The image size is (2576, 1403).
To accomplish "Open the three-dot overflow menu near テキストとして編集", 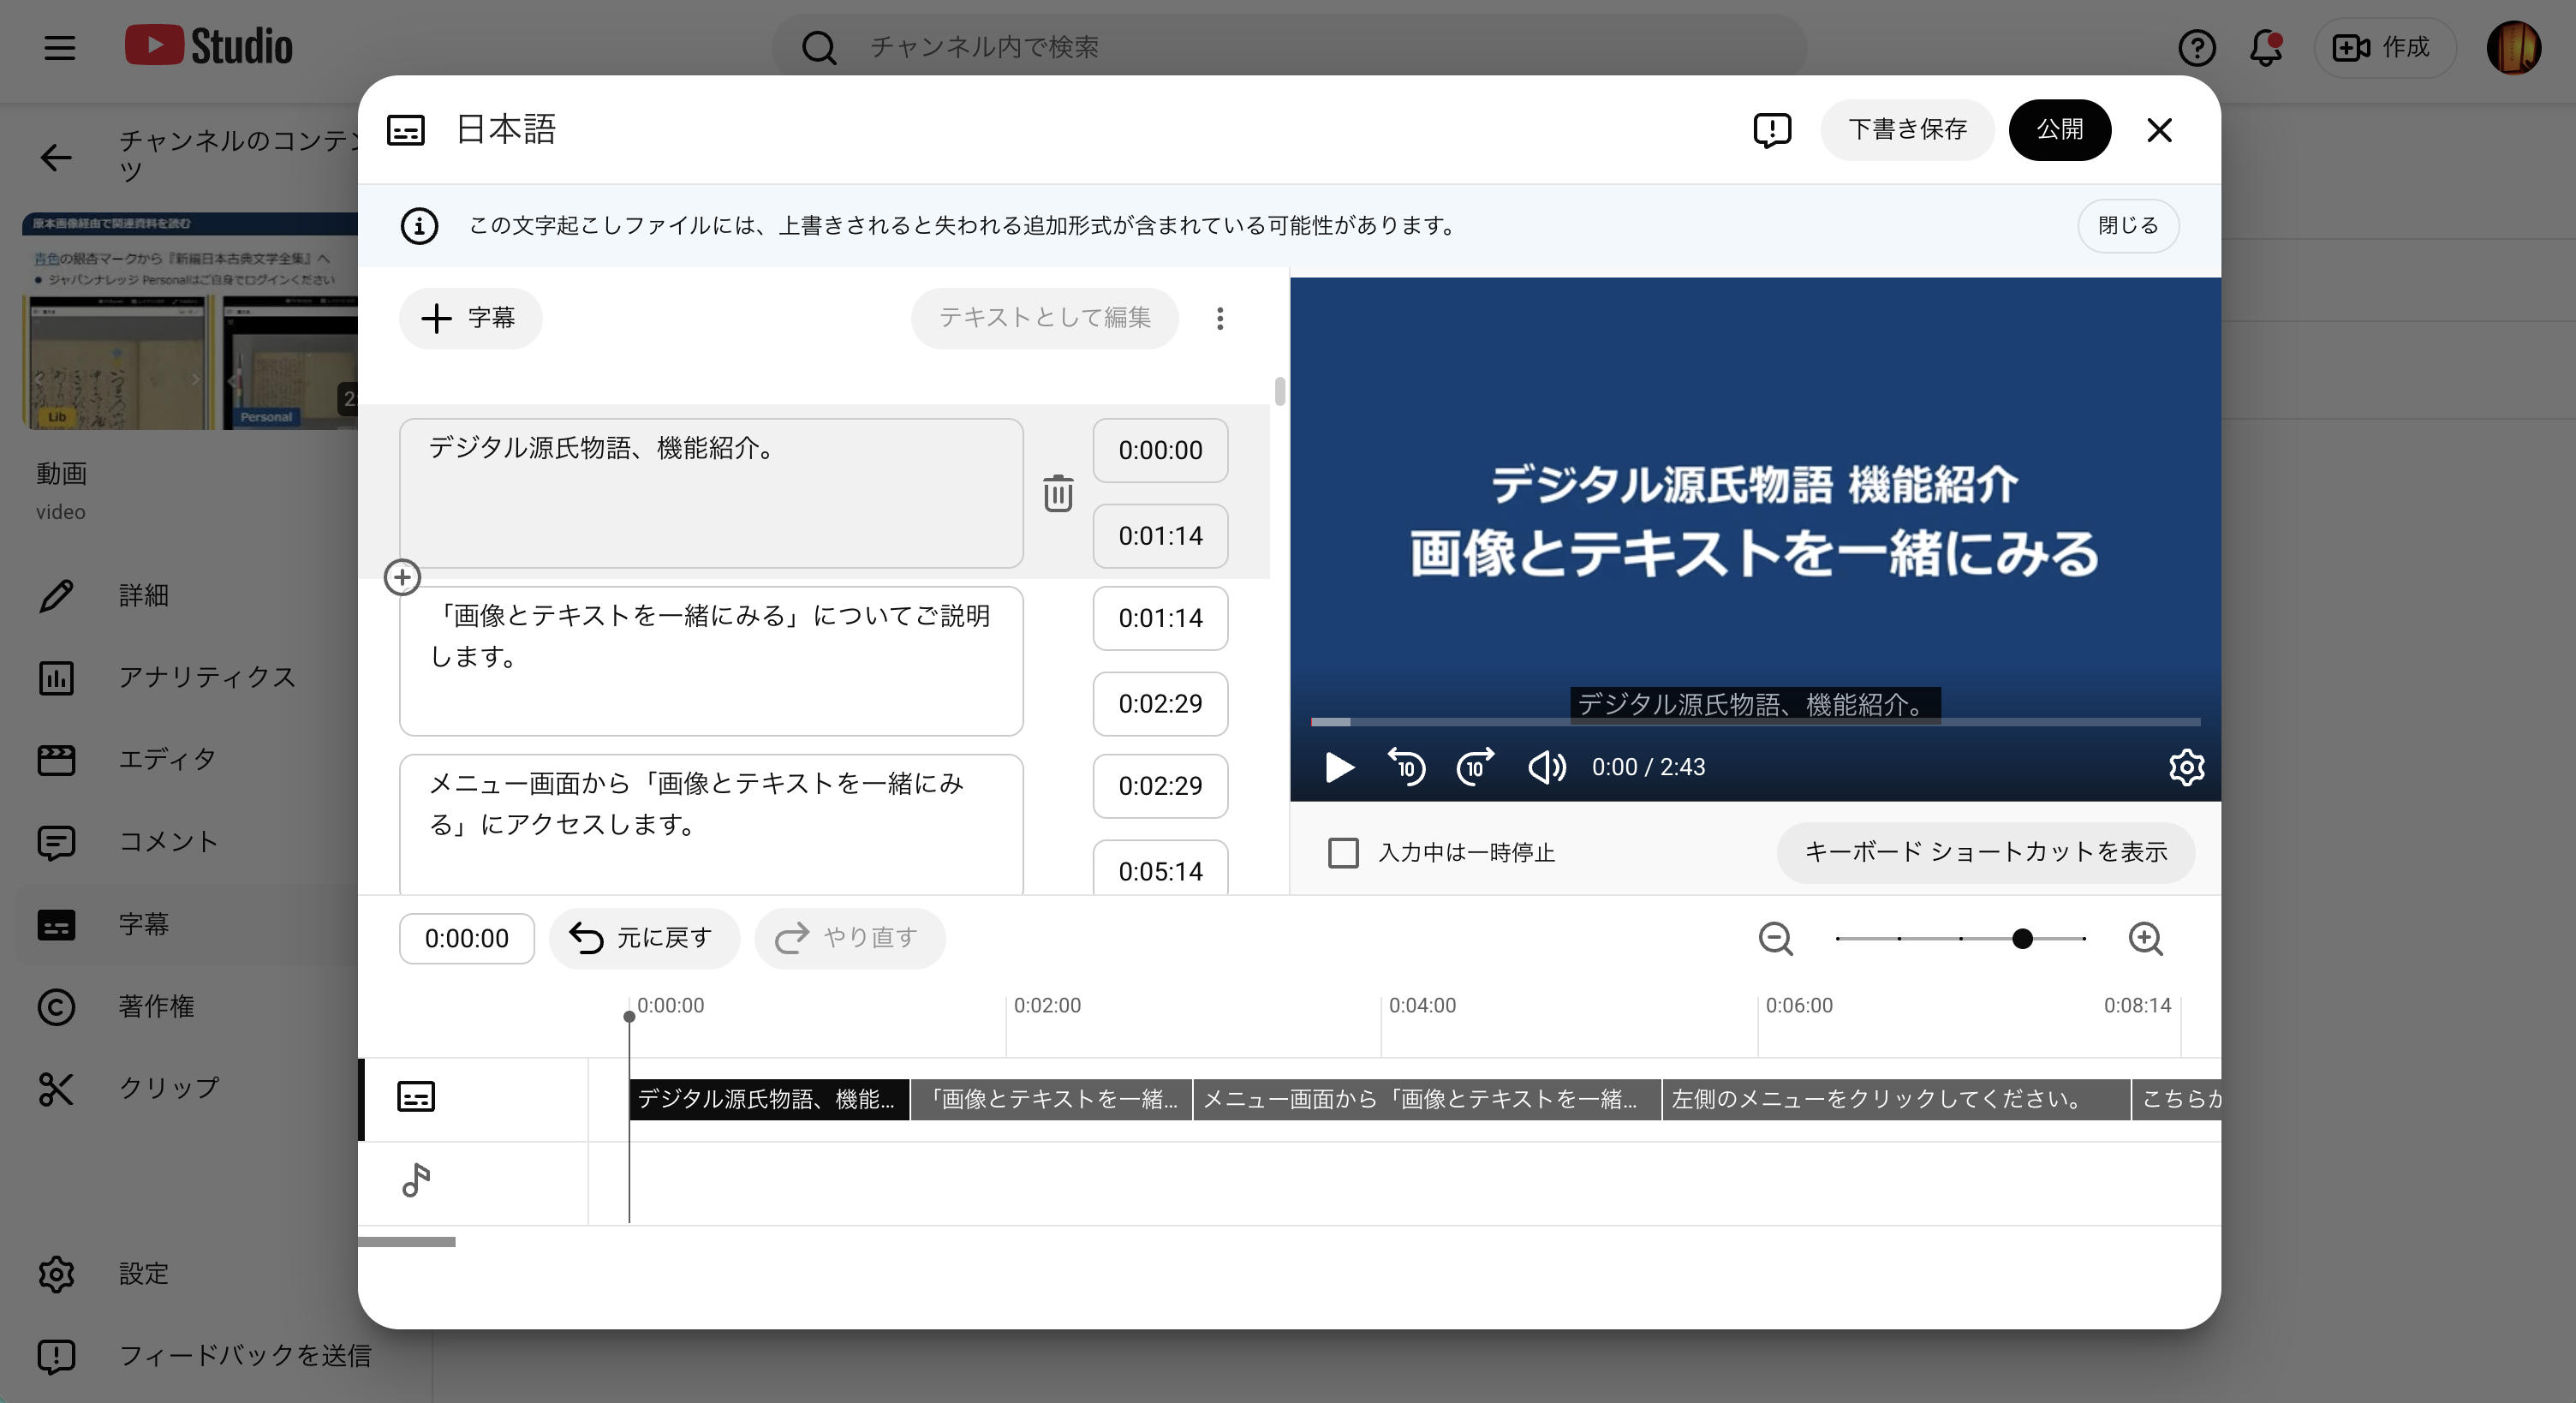I will pos(1220,318).
